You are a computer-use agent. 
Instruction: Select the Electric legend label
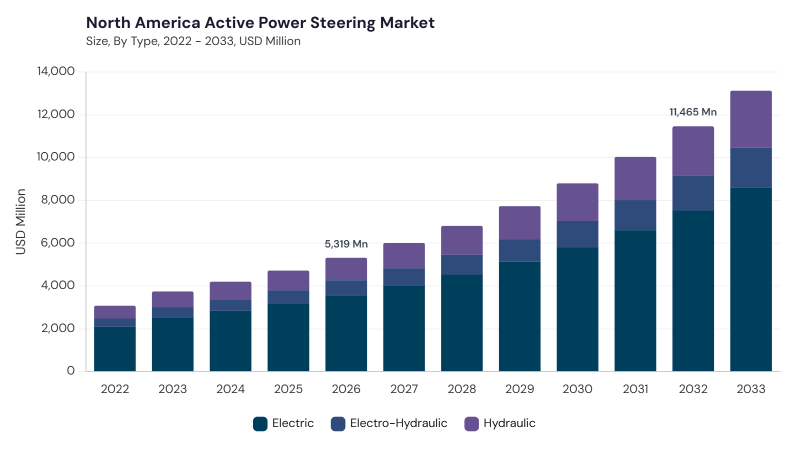pos(293,423)
